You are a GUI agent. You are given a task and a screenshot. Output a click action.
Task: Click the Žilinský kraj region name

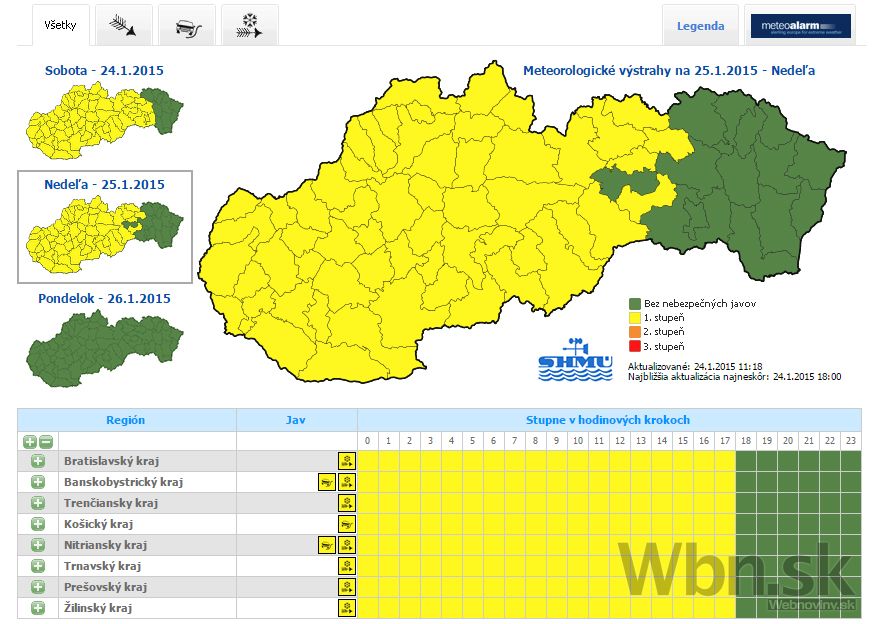98,608
